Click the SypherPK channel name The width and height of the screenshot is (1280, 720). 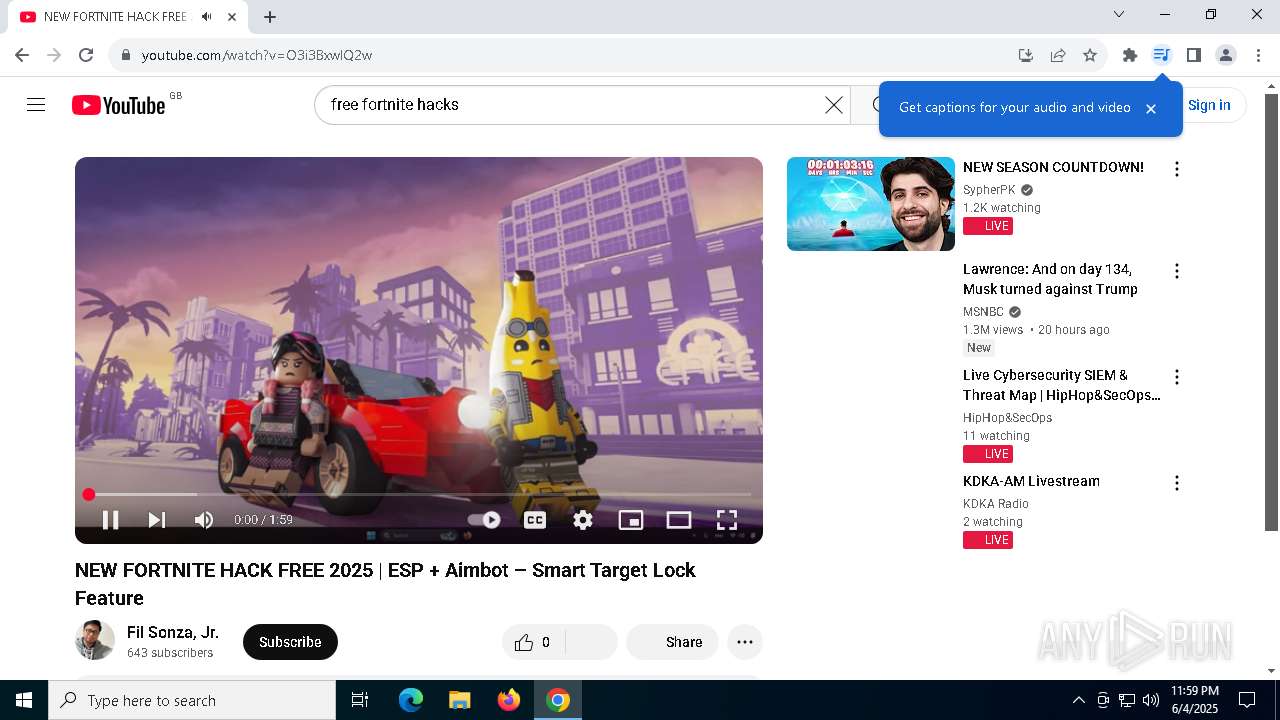[x=989, y=190]
